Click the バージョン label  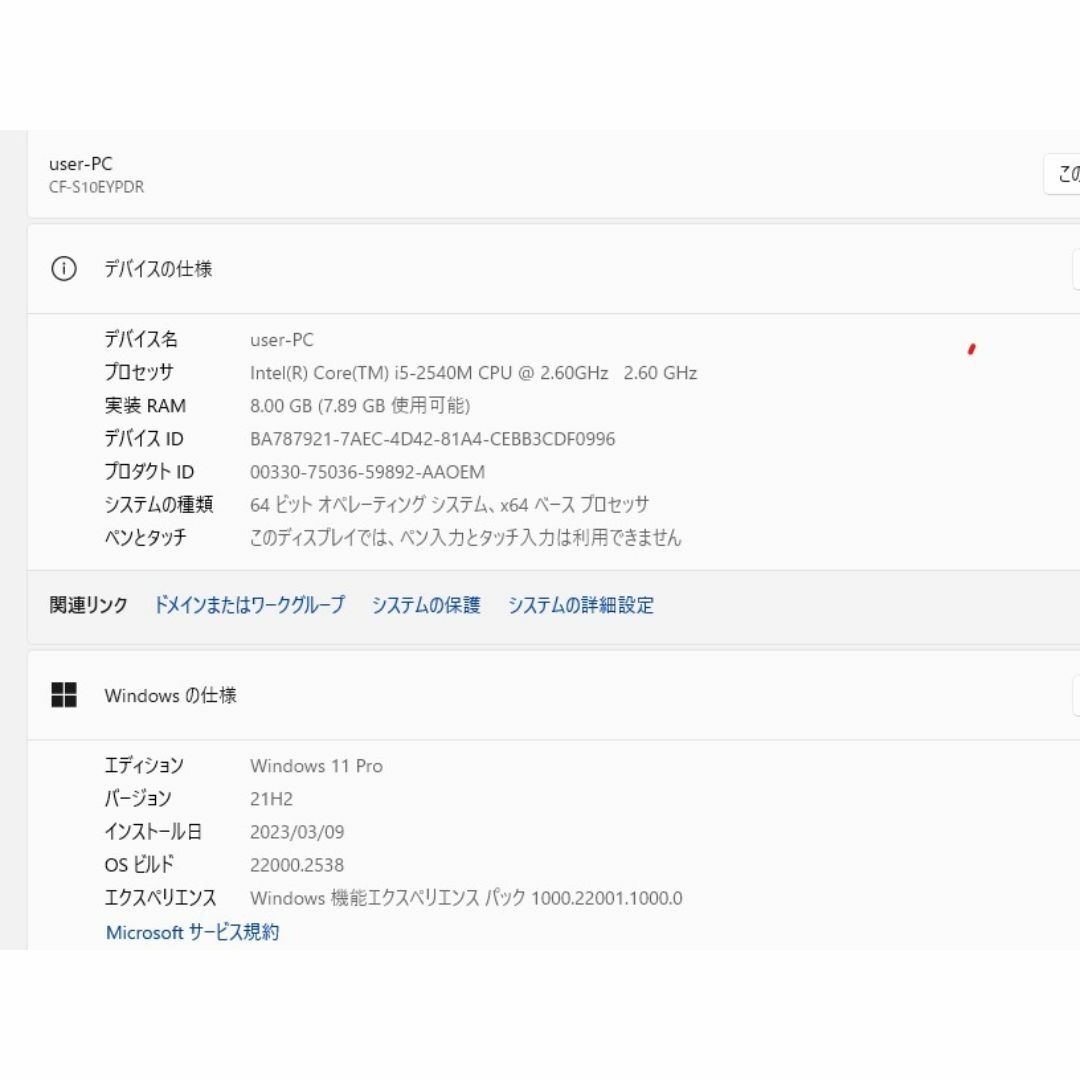(138, 798)
